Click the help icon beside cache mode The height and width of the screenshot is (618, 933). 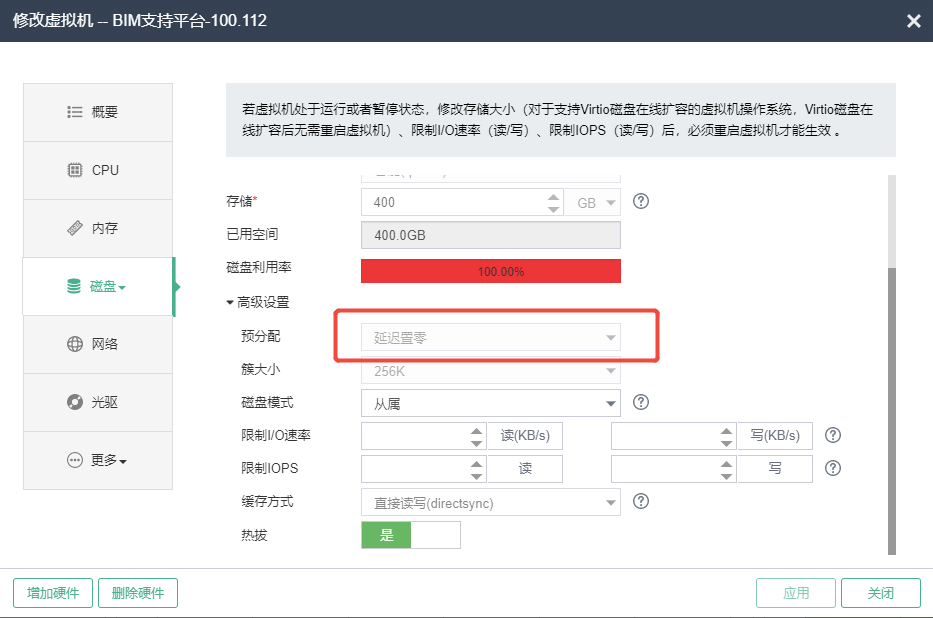(642, 501)
